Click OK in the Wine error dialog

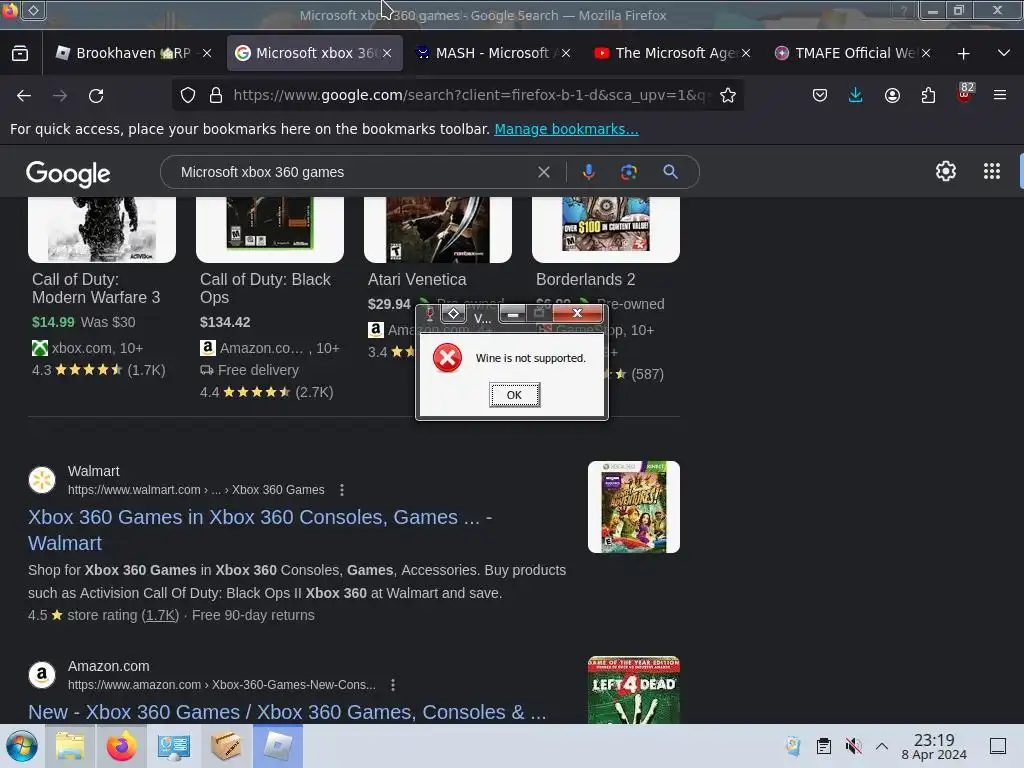point(515,395)
